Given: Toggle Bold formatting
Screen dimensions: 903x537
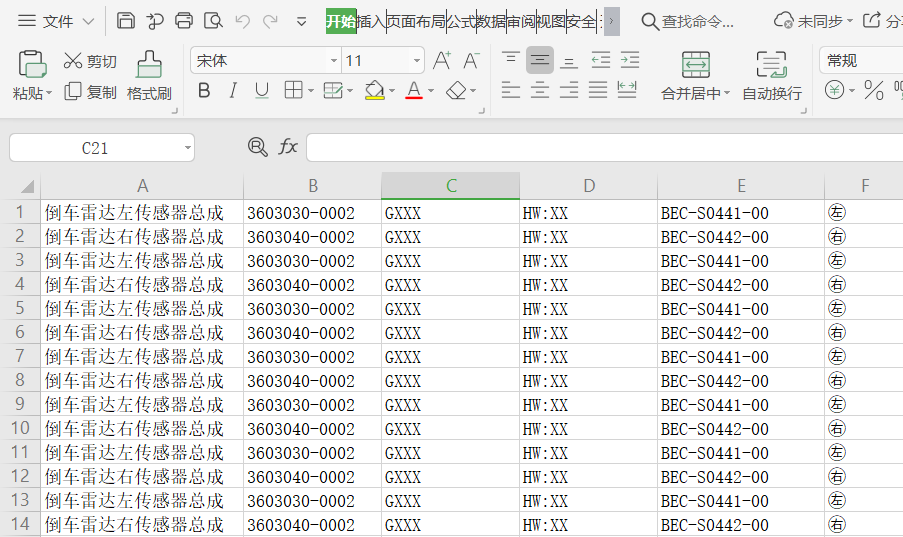Looking at the screenshot, I should (x=204, y=91).
